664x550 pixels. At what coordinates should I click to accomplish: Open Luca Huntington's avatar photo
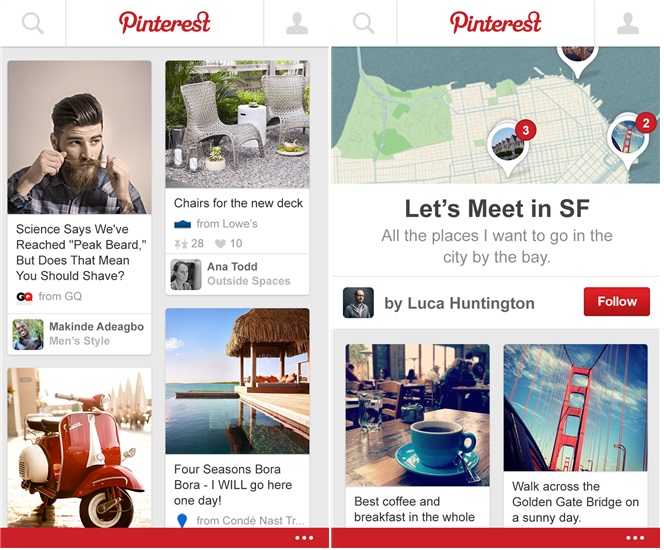tap(358, 303)
